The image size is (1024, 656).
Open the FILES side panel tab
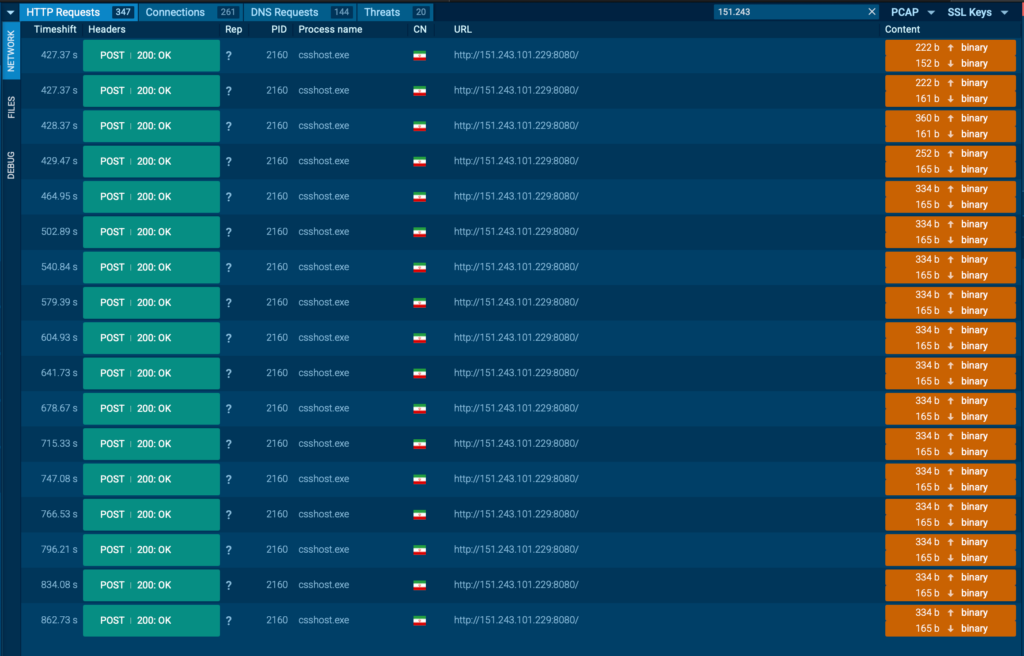tap(11, 108)
